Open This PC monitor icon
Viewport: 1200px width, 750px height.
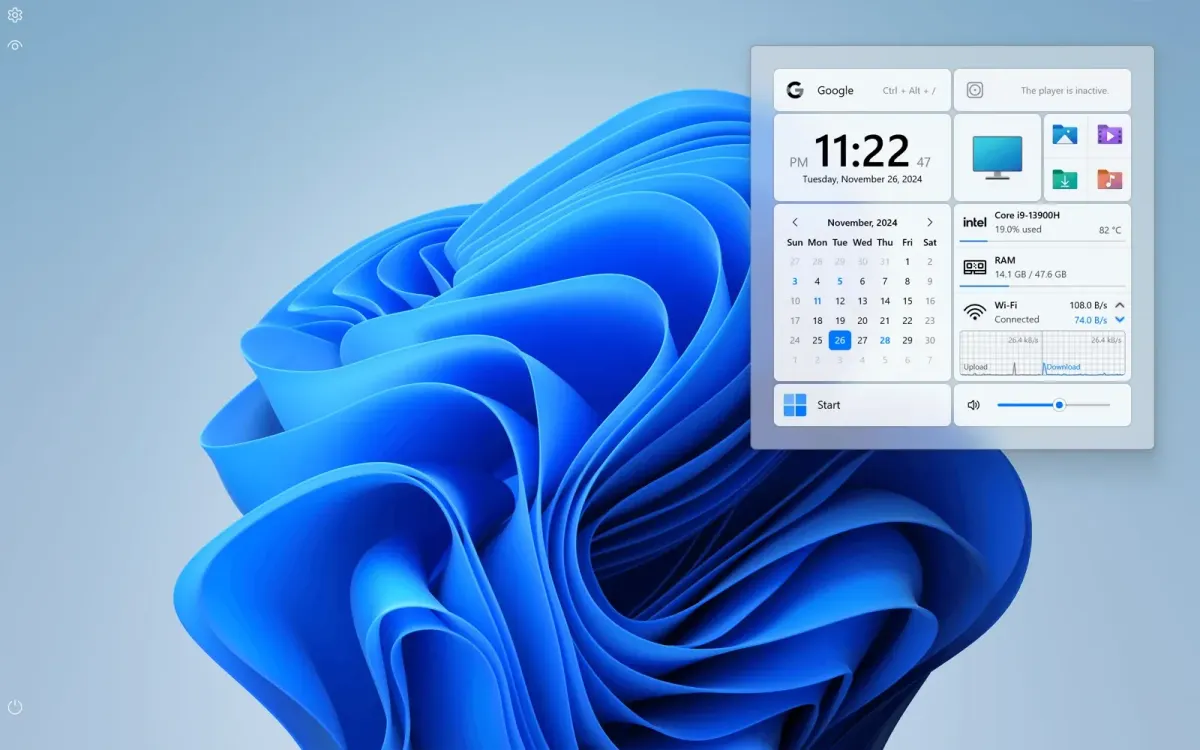(x=997, y=157)
